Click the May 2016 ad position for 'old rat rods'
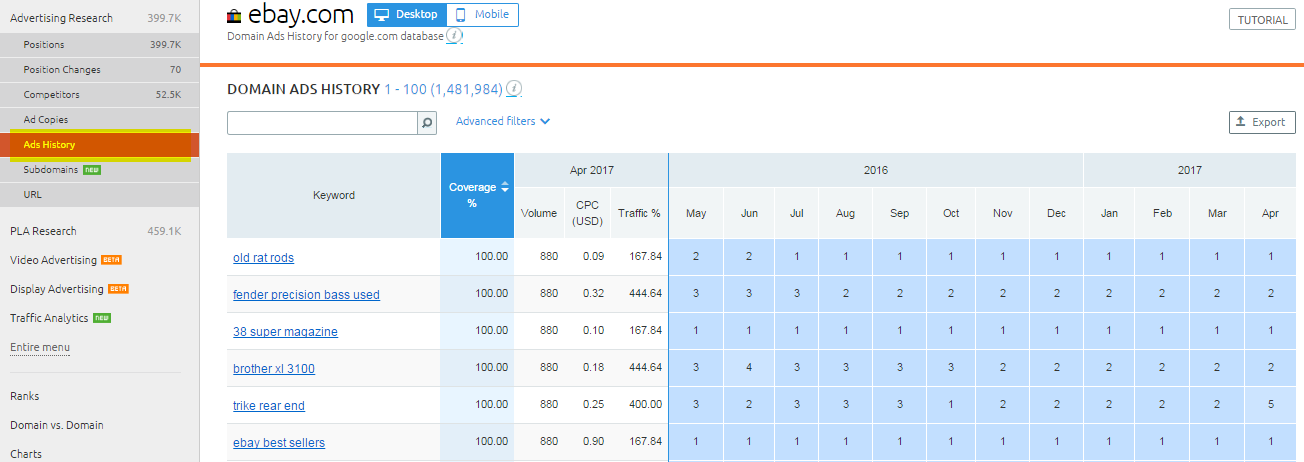Viewport: 1304px width, 462px height. (695, 257)
